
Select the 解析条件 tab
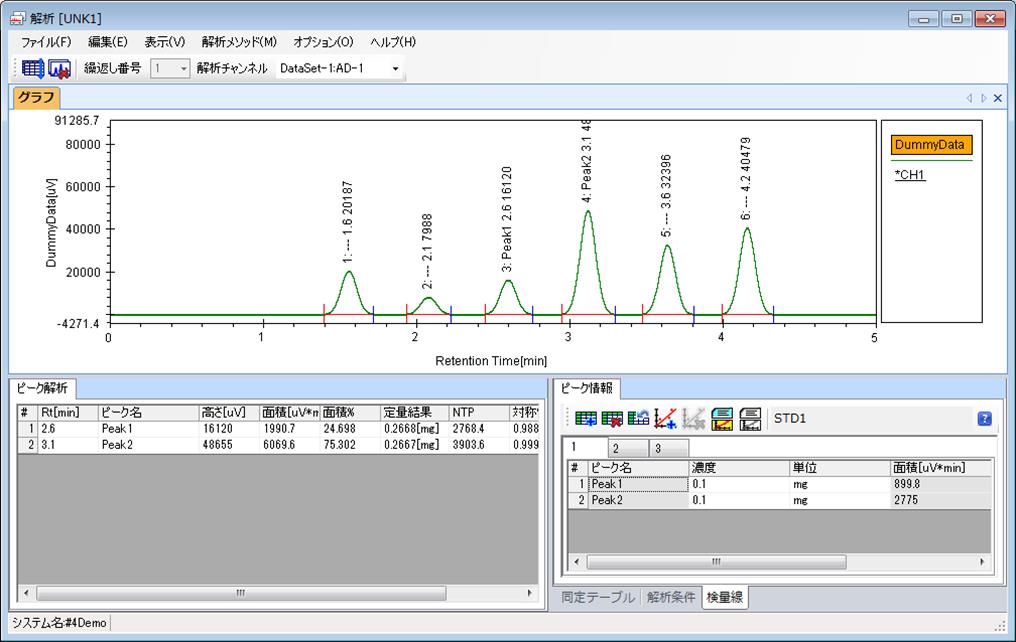pos(670,597)
